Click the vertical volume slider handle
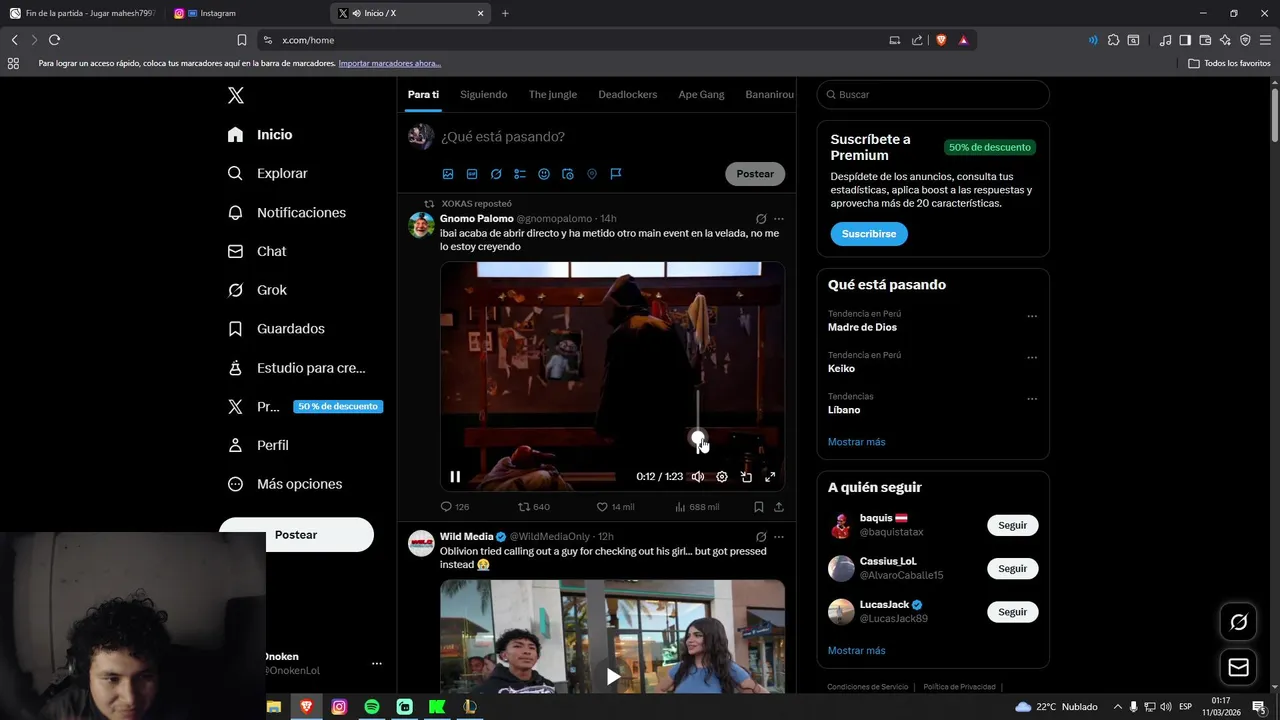Screen dimensions: 1280x720 (x=698, y=437)
